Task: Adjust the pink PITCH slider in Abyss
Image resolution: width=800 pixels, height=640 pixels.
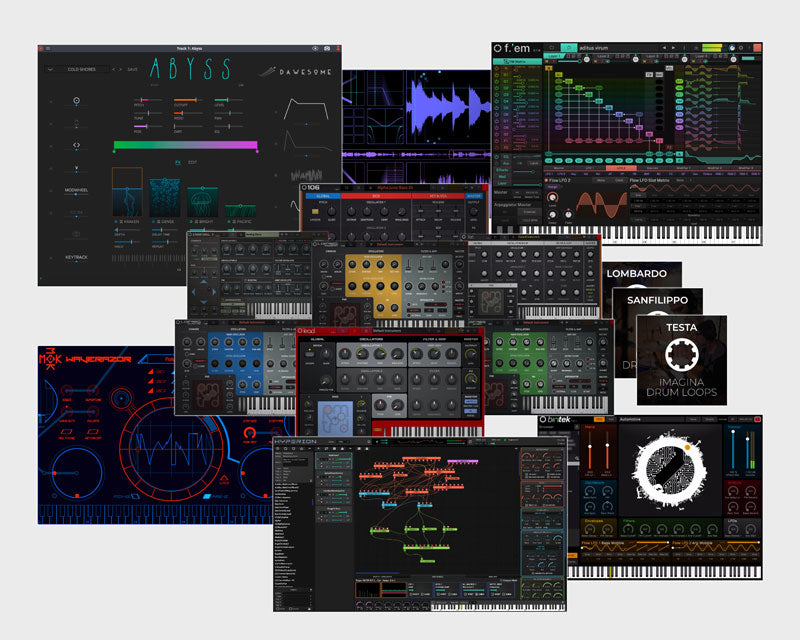Action: click(147, 100)
